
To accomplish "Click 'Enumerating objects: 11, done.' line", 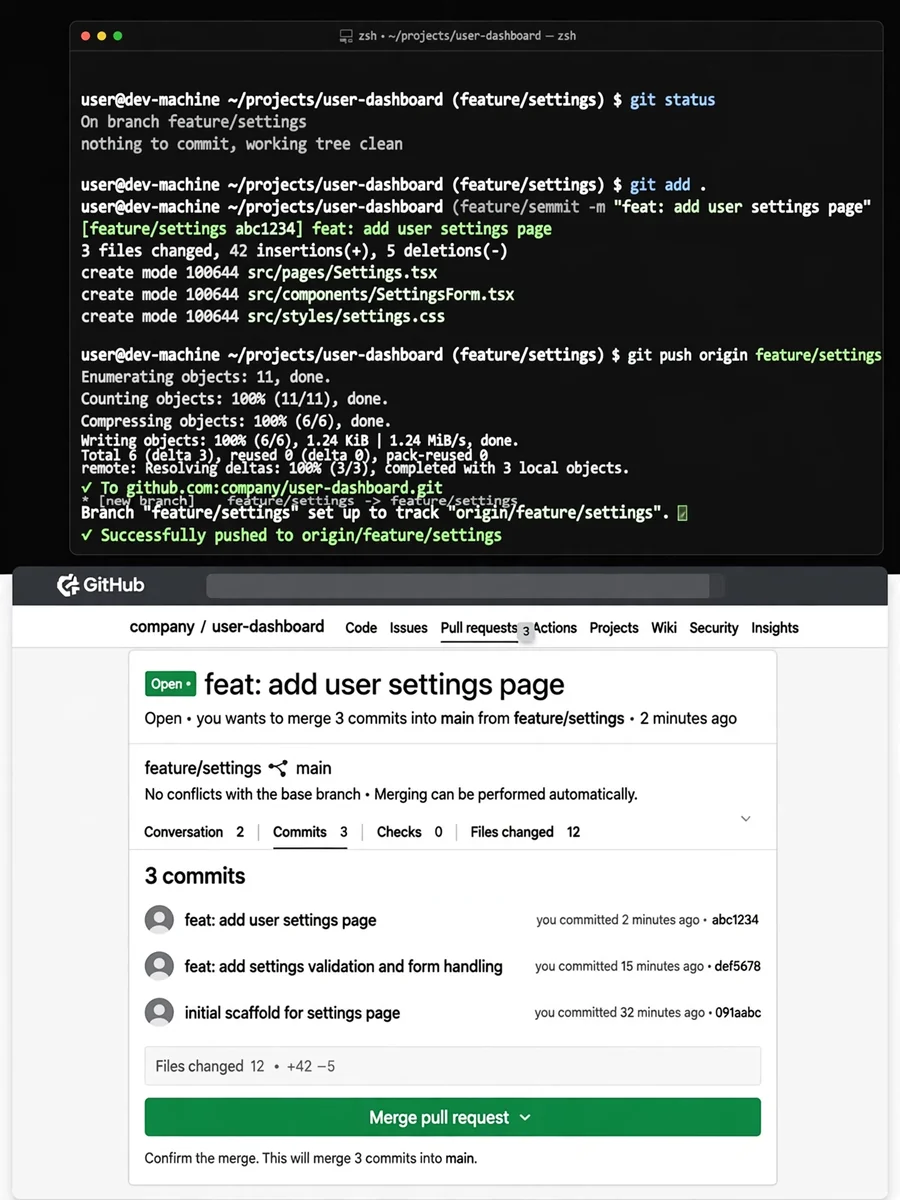I will (205, 377).
